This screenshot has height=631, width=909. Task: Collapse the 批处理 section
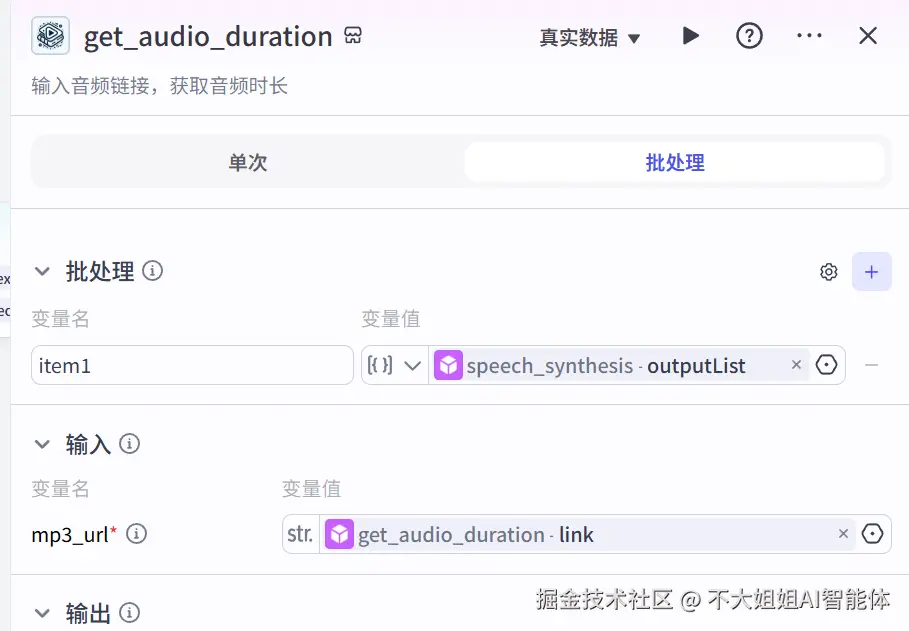tap(43, 271)
